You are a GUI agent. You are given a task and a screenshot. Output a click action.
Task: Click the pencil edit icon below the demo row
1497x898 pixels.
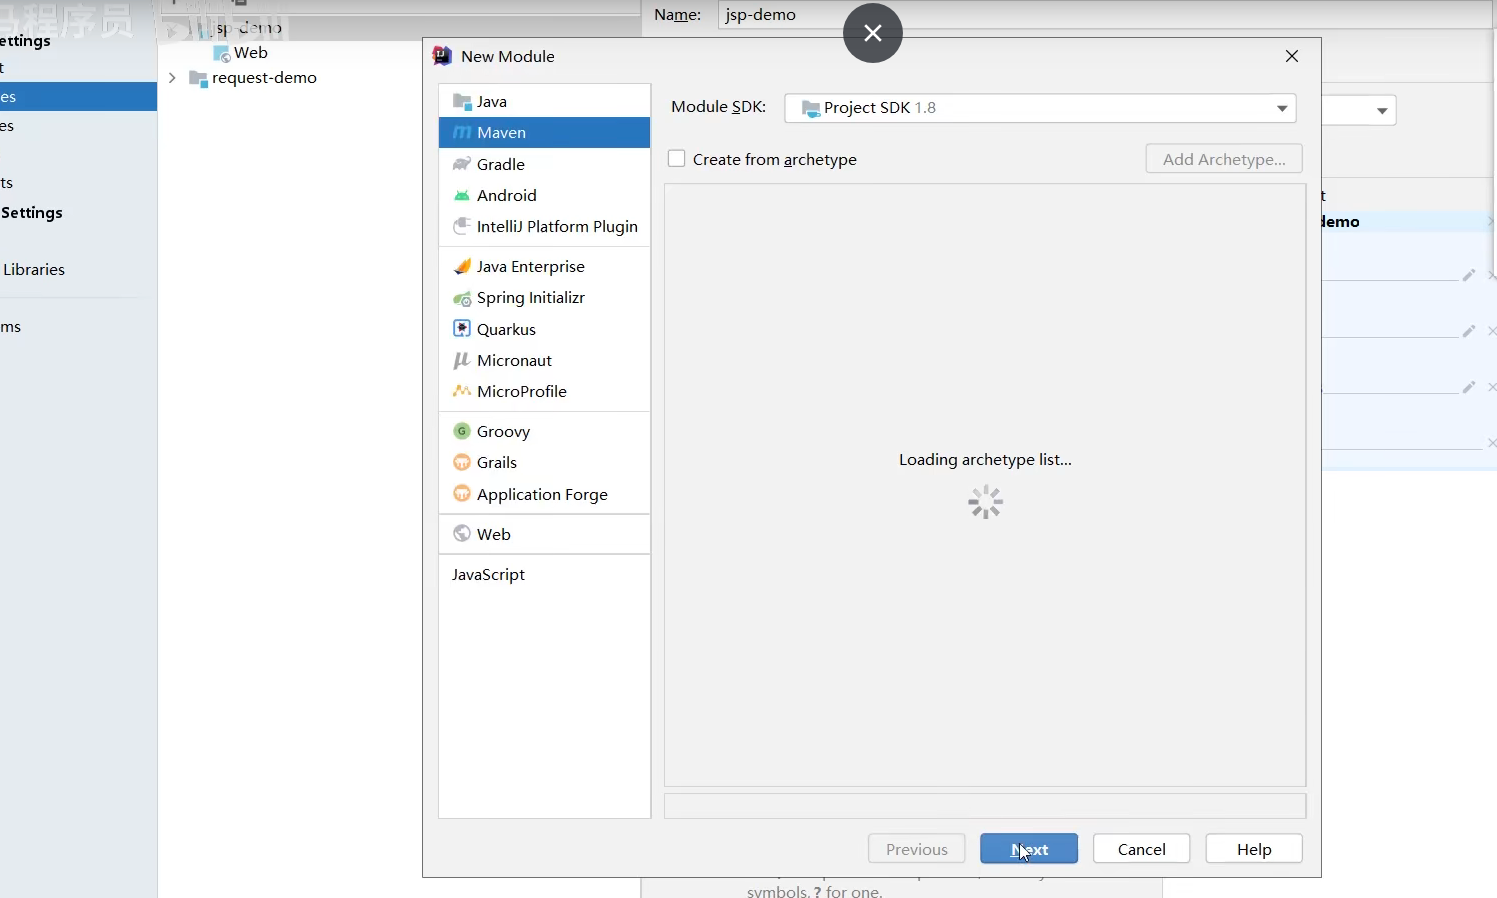click(x=1469, y=275)
